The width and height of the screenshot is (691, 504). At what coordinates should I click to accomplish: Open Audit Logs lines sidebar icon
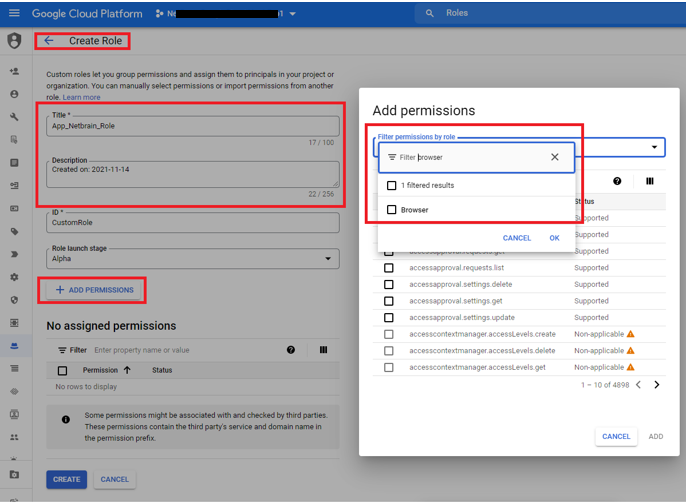click(x=14, y=368)
